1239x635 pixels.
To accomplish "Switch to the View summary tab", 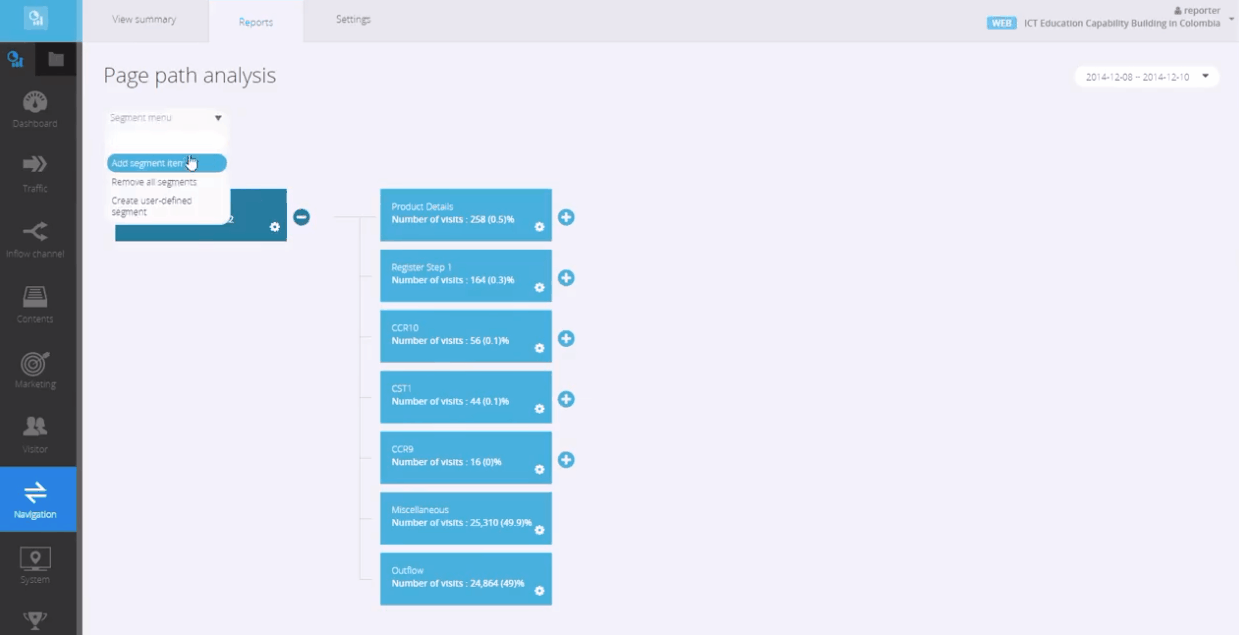I will click(x=144, y=20).
